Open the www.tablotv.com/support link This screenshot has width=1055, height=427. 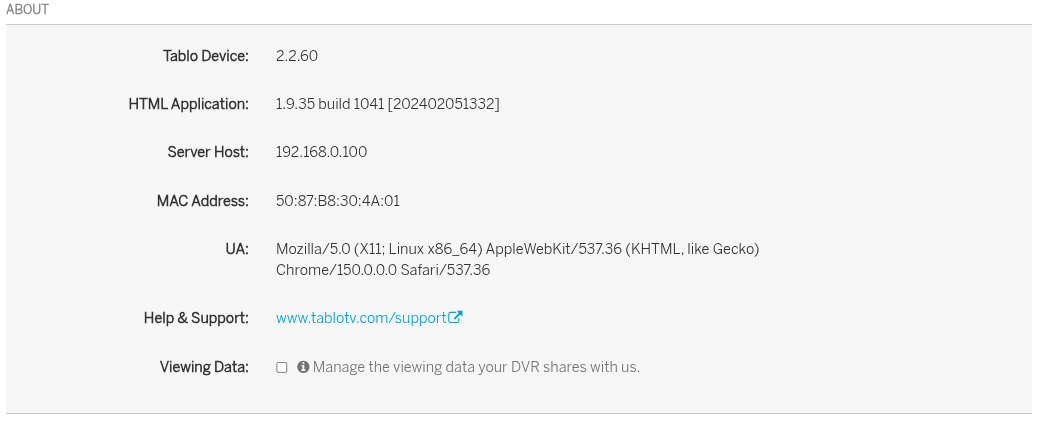coord(369,317)
